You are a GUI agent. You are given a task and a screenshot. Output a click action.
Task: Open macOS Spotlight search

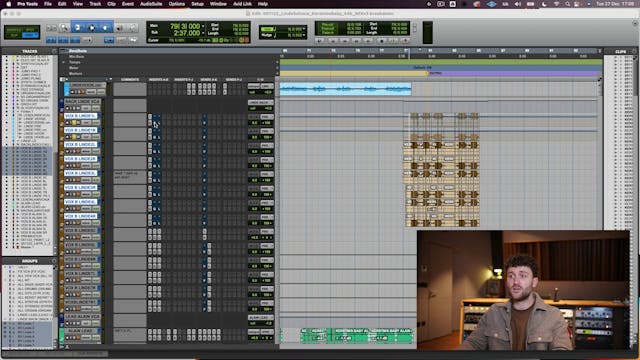coord(567,4)
